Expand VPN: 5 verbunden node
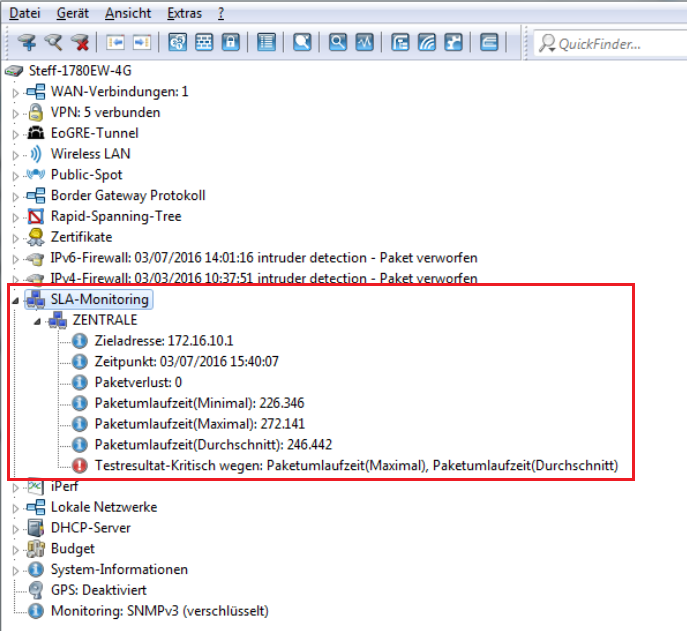 14,113
